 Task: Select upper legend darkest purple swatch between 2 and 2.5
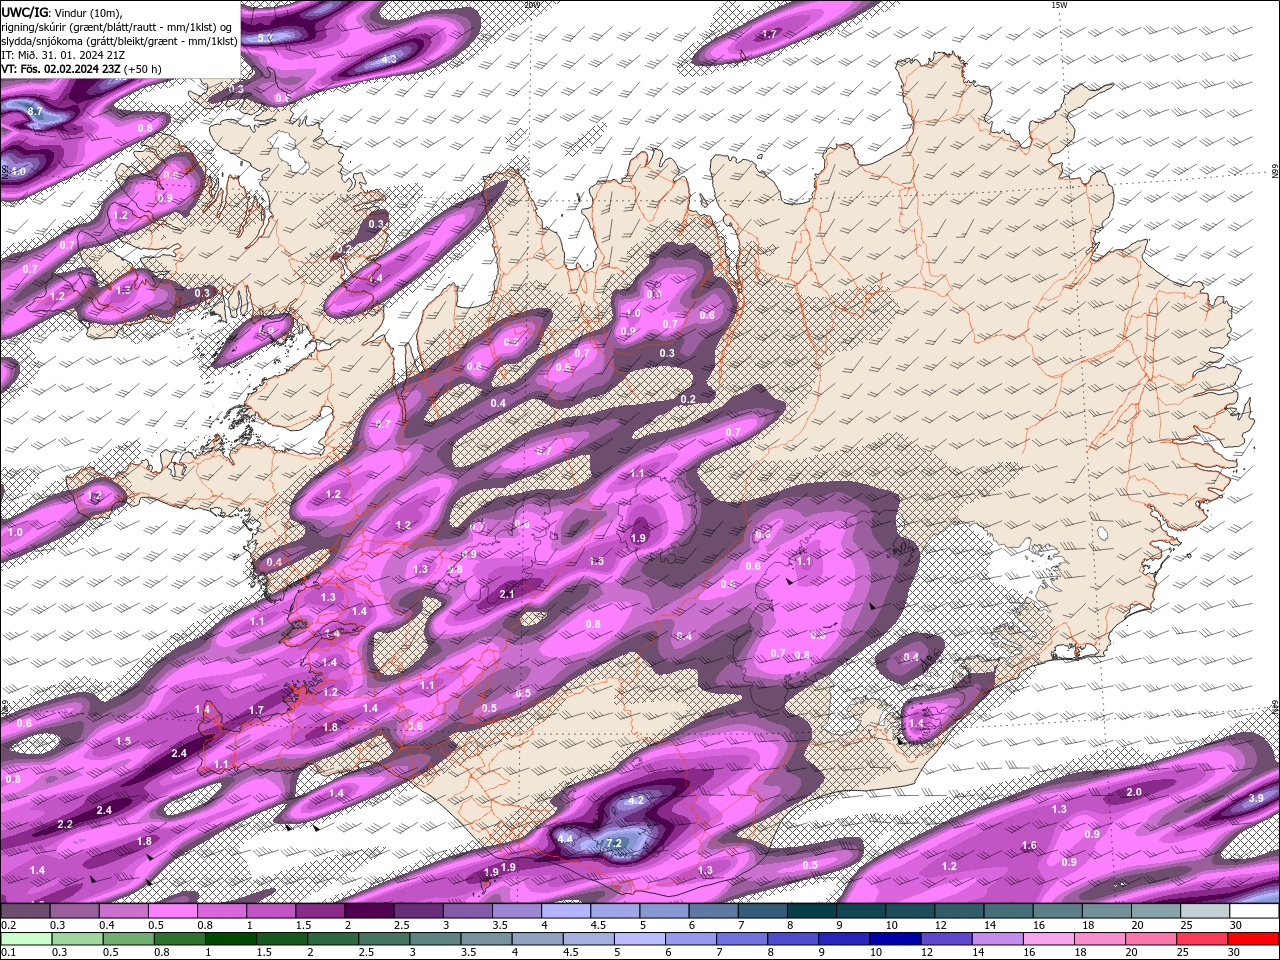click(x=369, y=911)
